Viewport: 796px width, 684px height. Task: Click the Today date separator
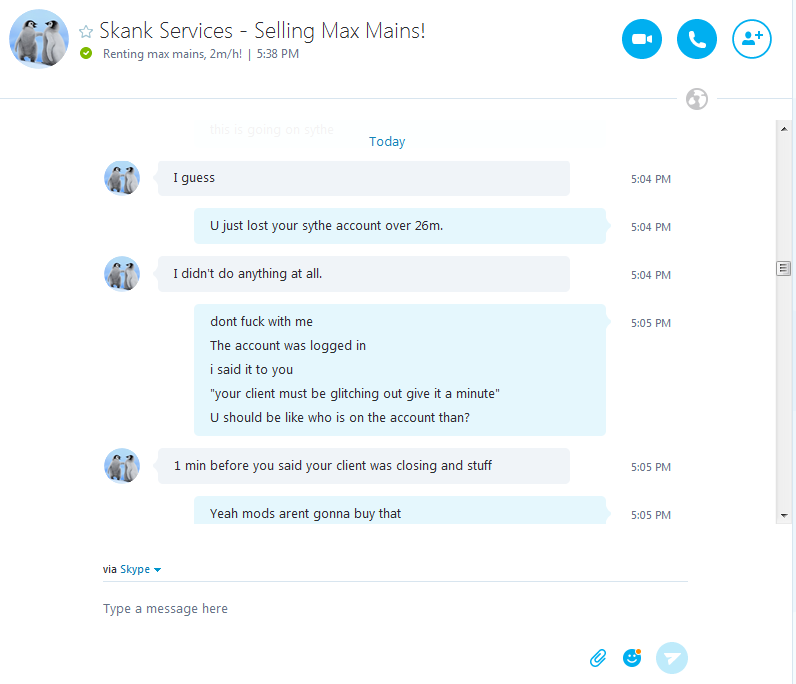coord(387,142)
